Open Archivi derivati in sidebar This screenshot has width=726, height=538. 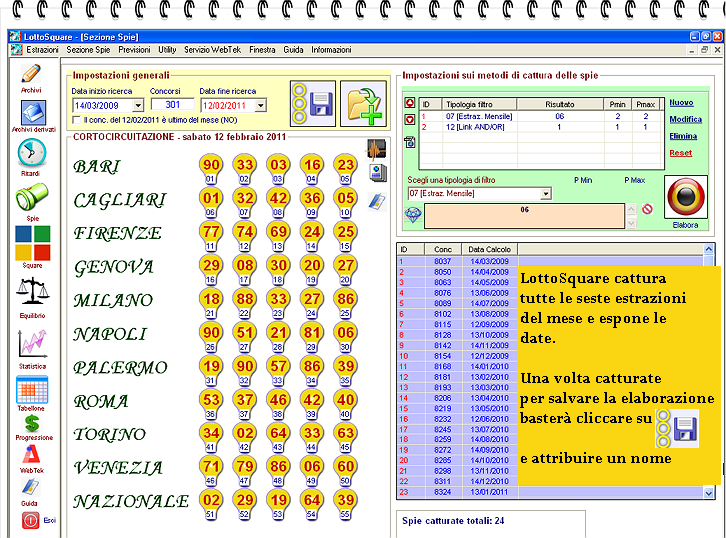pos(33,113)
